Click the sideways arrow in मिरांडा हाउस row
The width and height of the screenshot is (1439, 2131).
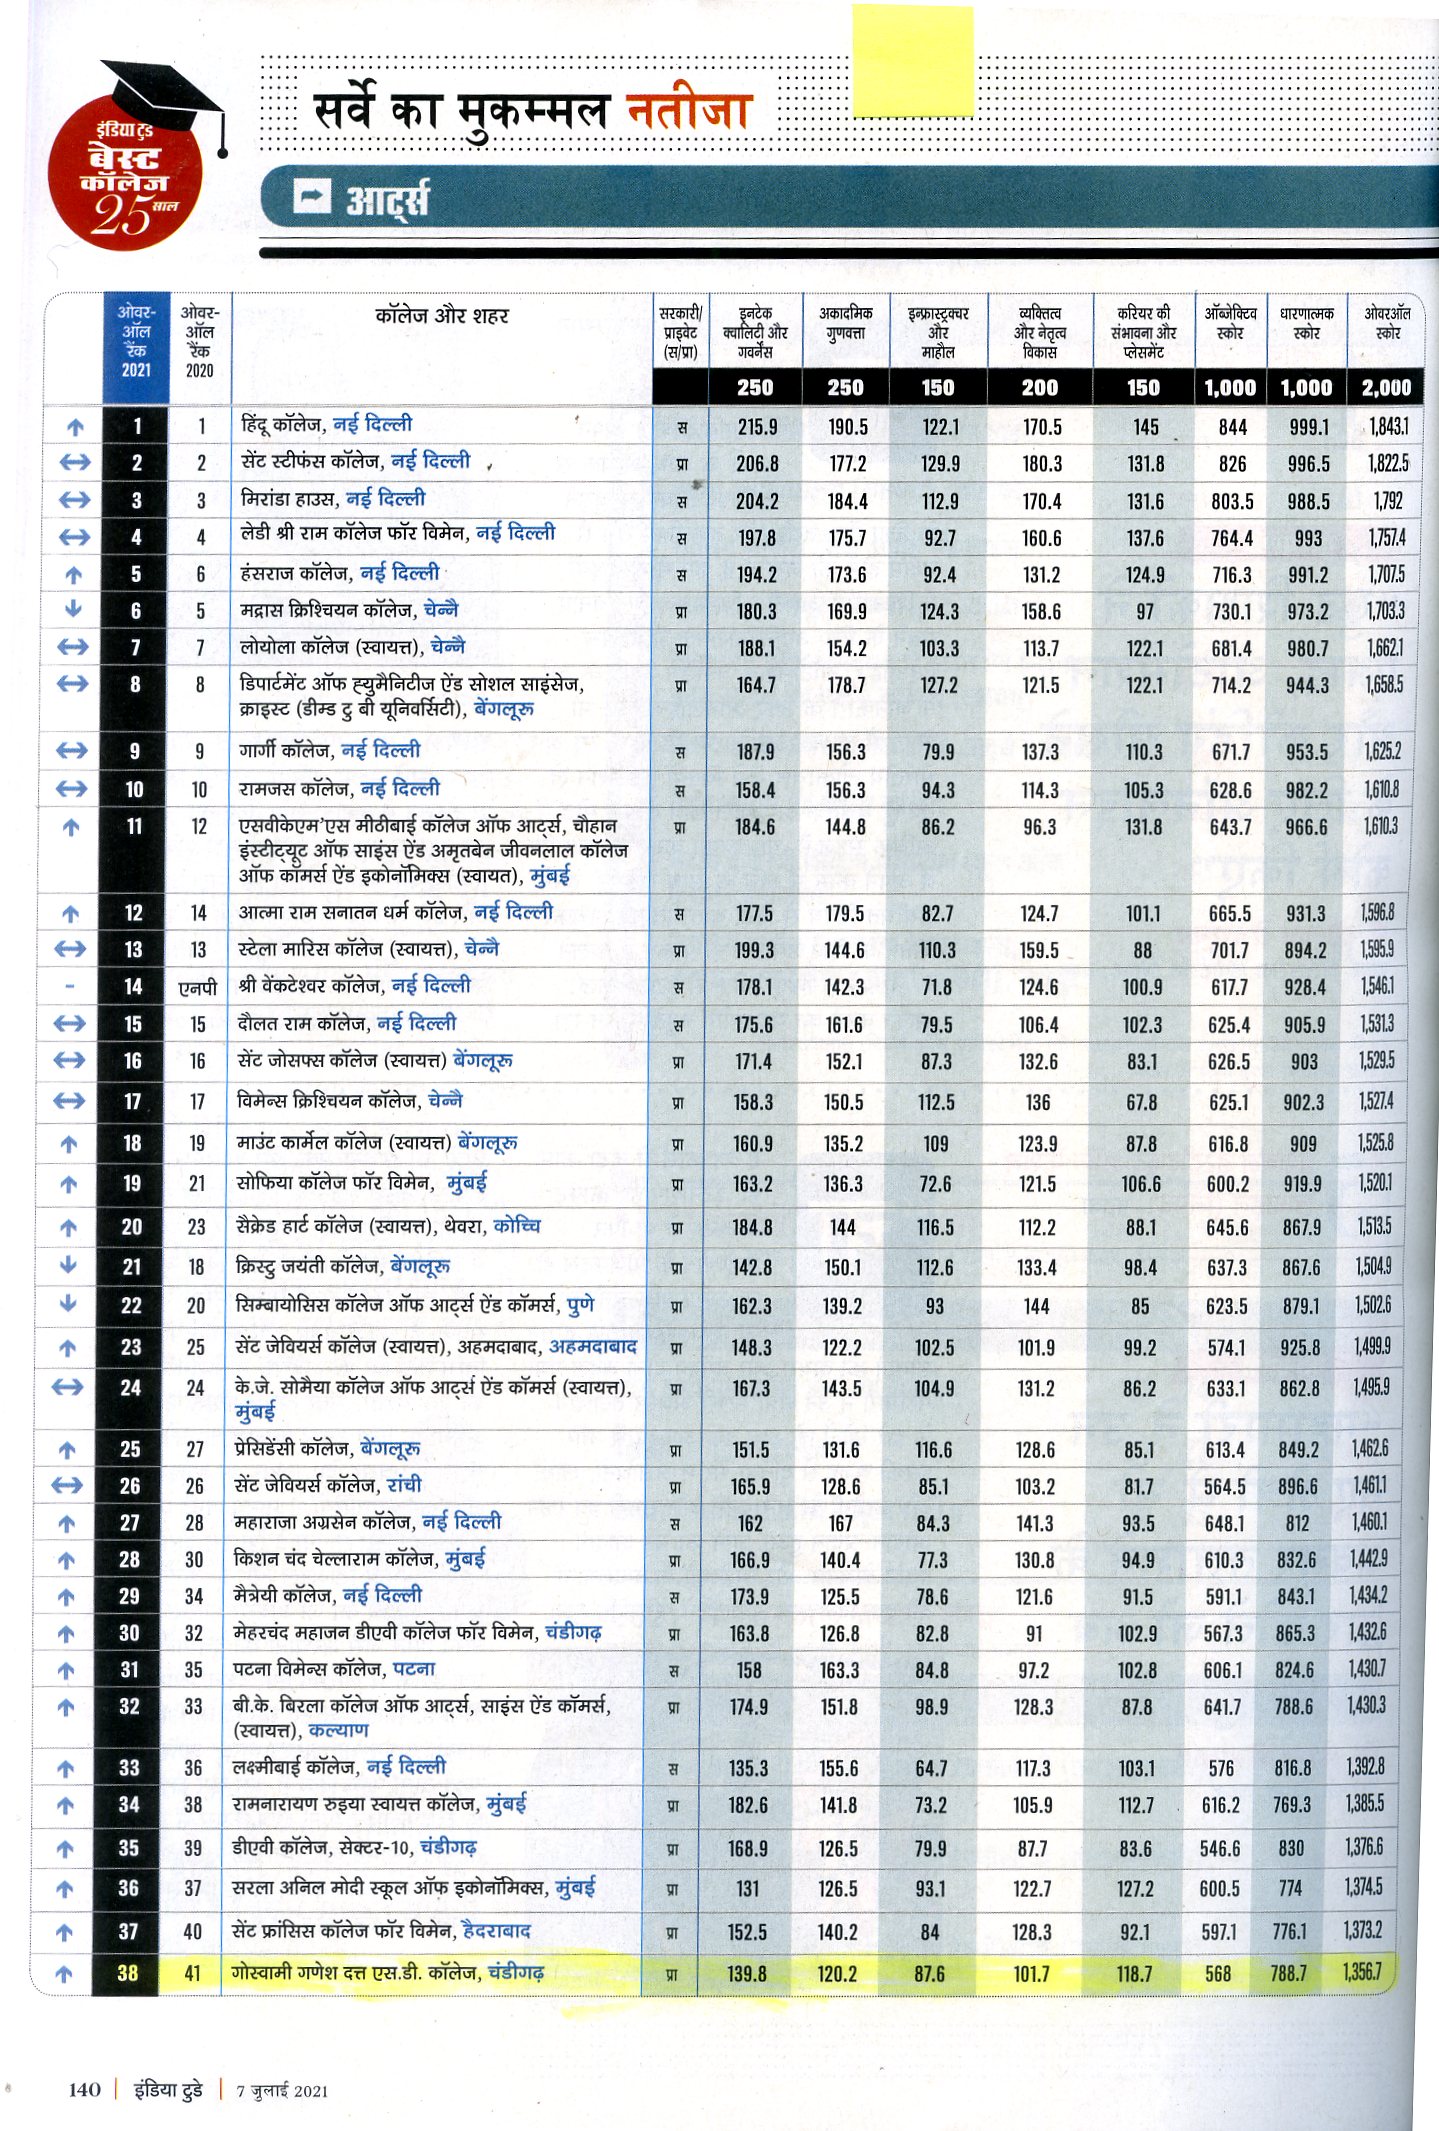pos(74,500)
